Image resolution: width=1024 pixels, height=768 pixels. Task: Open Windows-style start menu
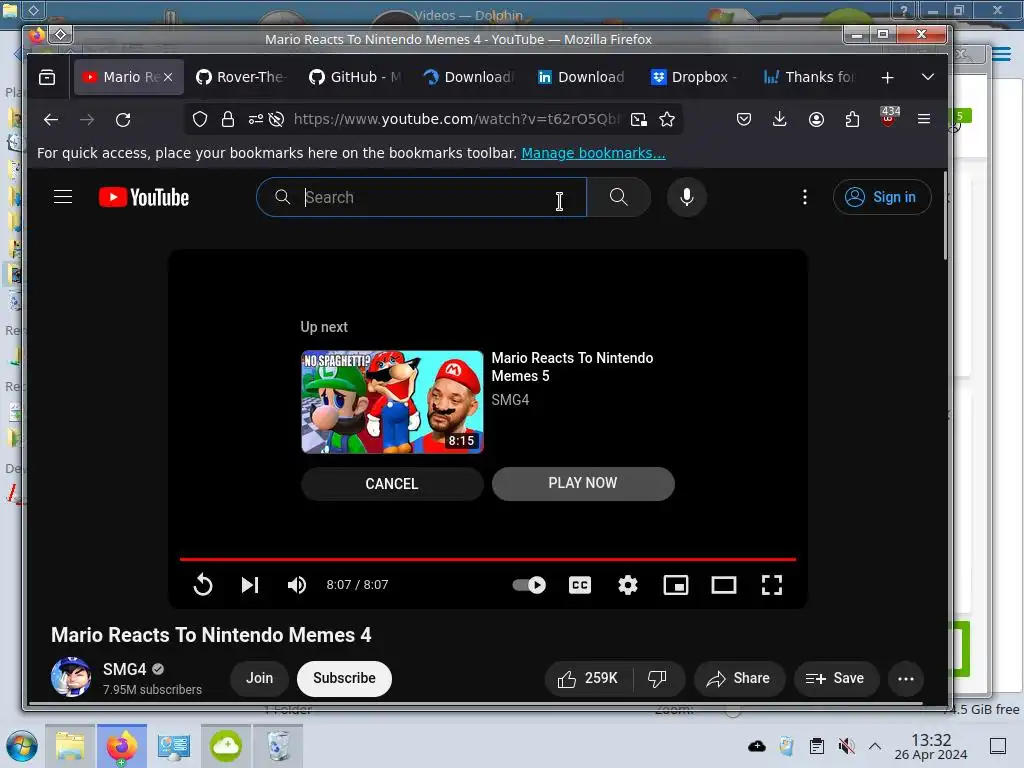coord(22,746)
